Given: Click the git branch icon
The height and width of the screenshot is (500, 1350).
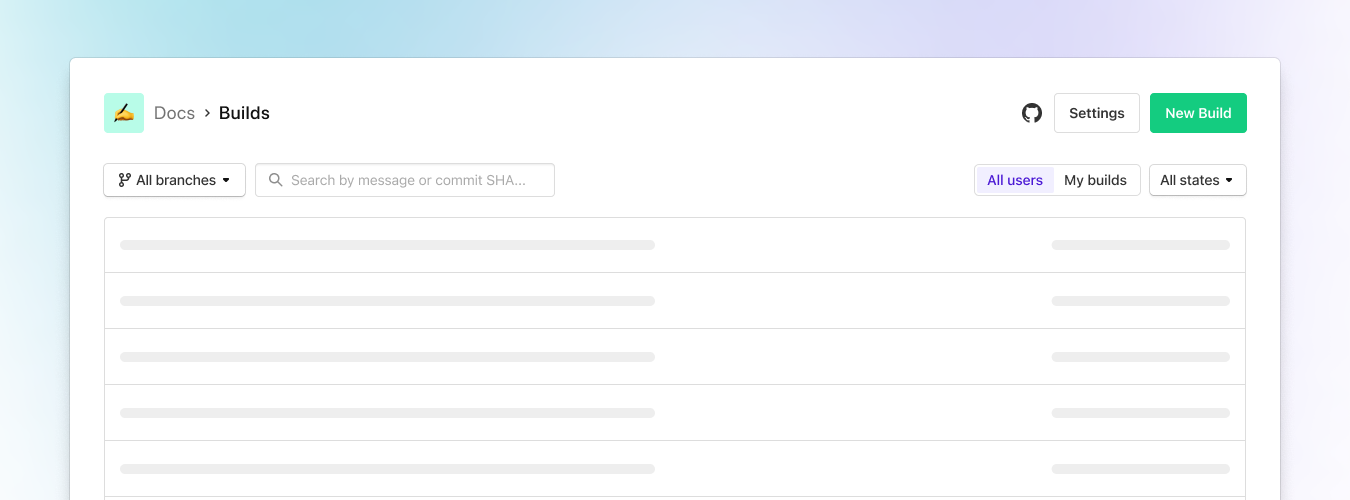Looking at the screenshot, I should (x=124, y=180).
